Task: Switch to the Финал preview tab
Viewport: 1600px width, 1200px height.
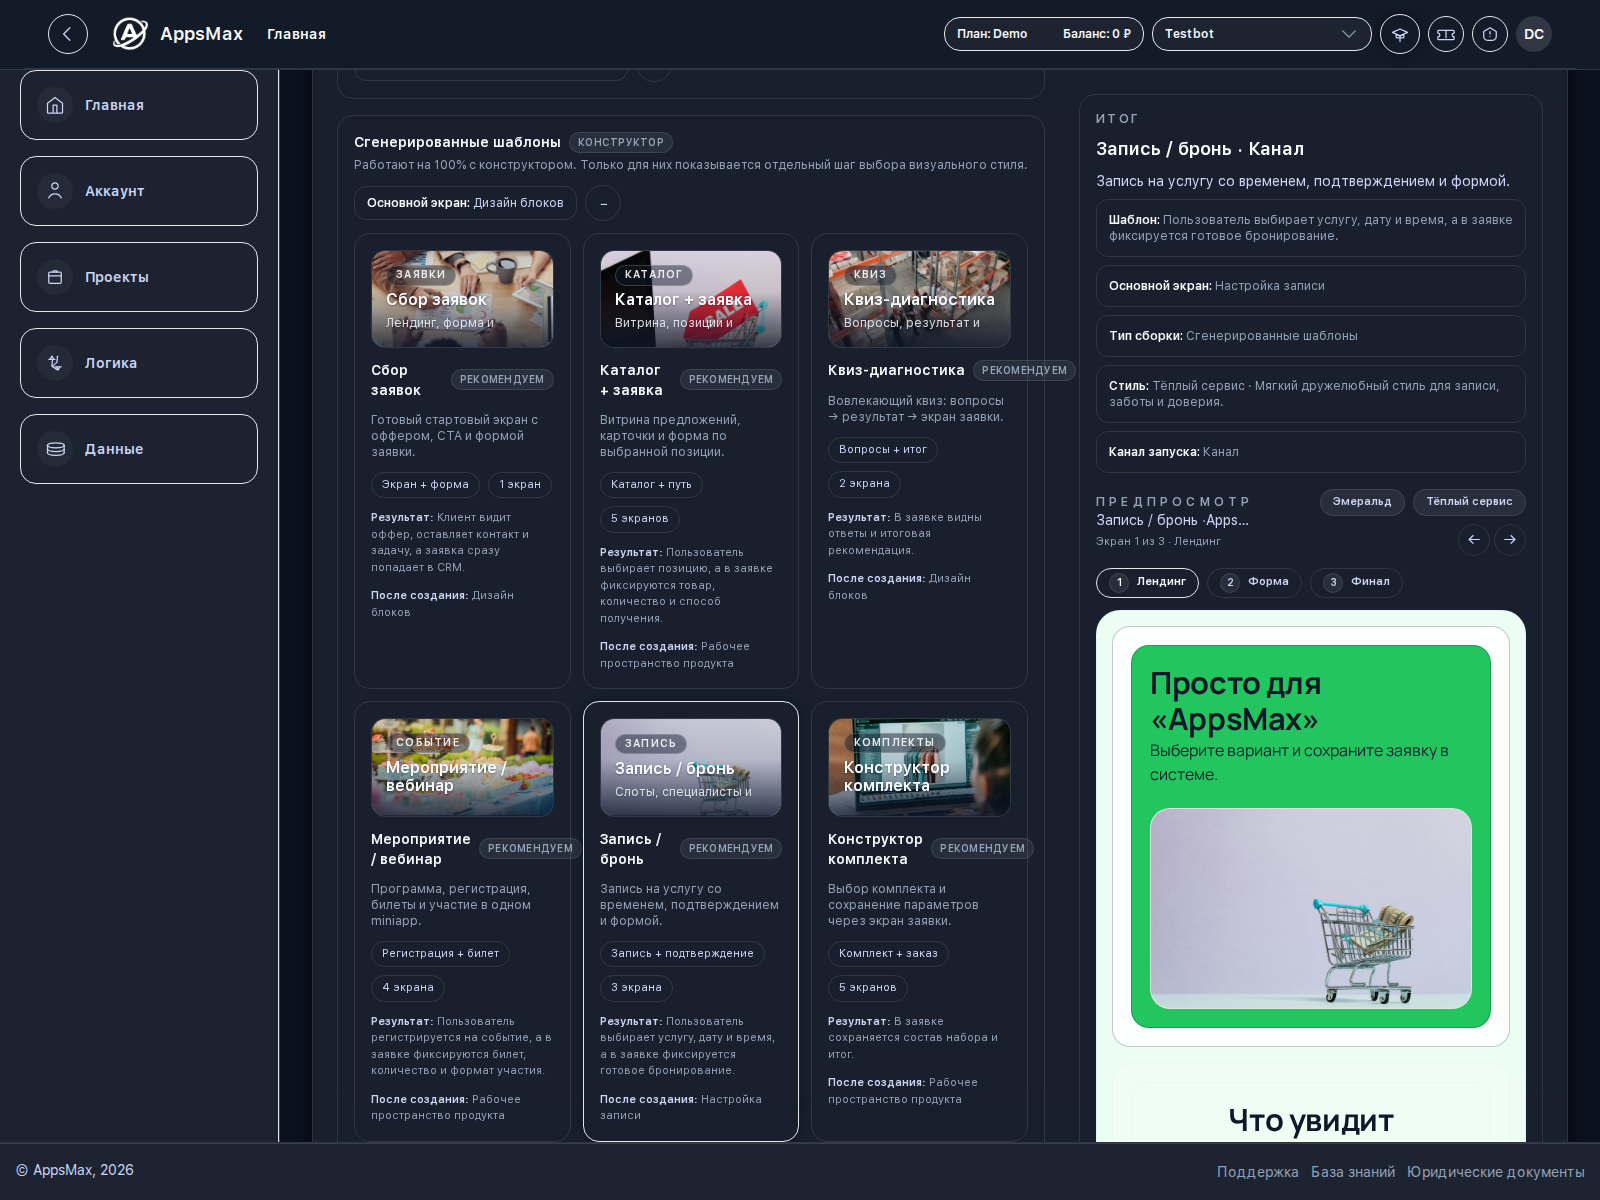Action: coord(1356,582)
